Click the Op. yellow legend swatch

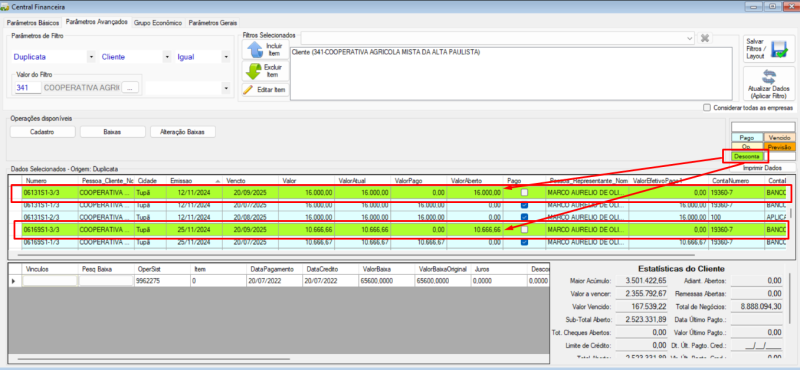(x=746, y=146)
